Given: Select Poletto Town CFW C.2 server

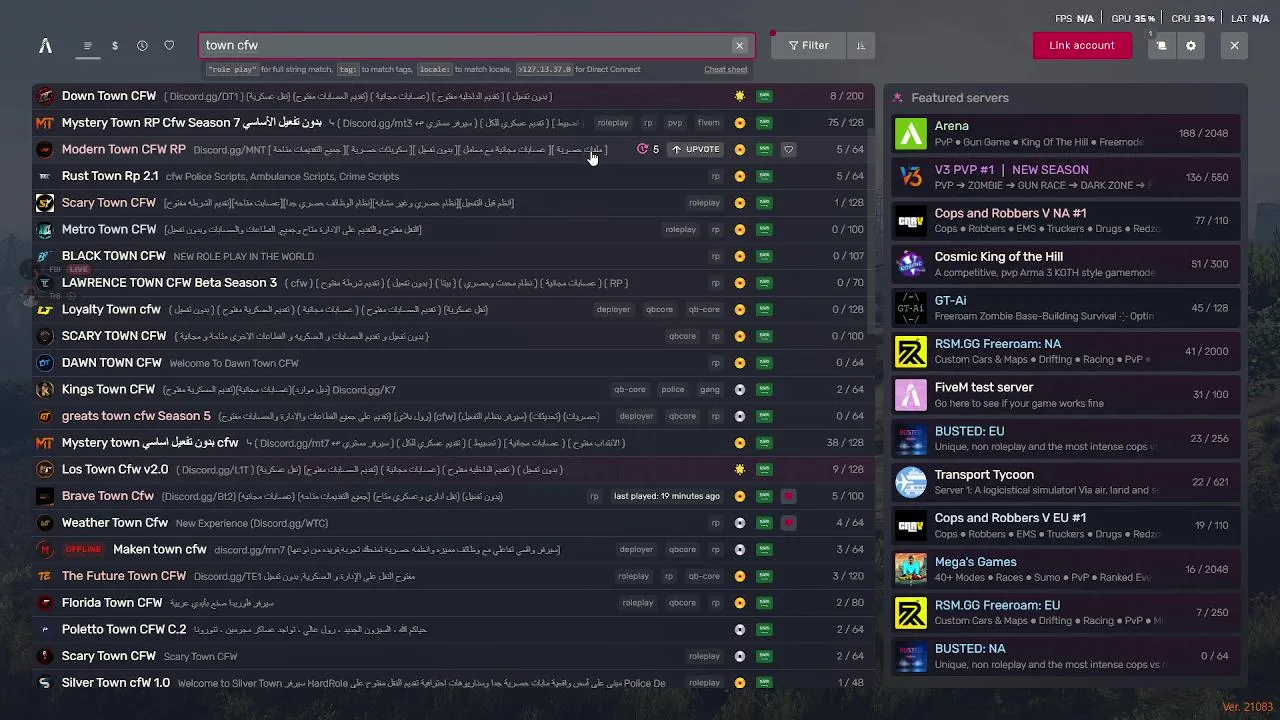Looking at the screenshot, I should (x=453, y=629).
